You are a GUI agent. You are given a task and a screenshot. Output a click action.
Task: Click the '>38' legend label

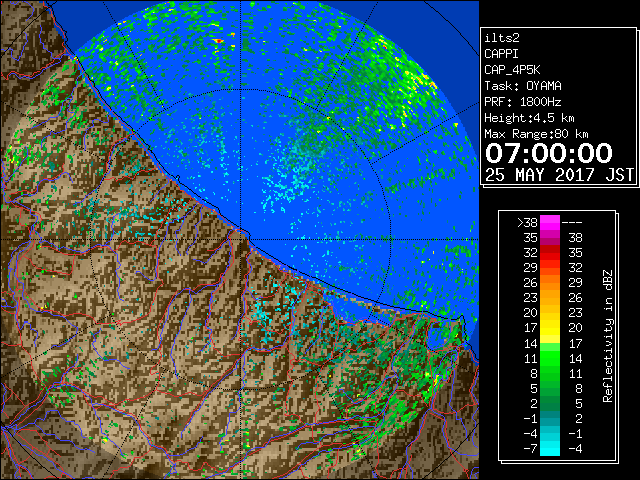pyautogui.click(x=527, y=223)
